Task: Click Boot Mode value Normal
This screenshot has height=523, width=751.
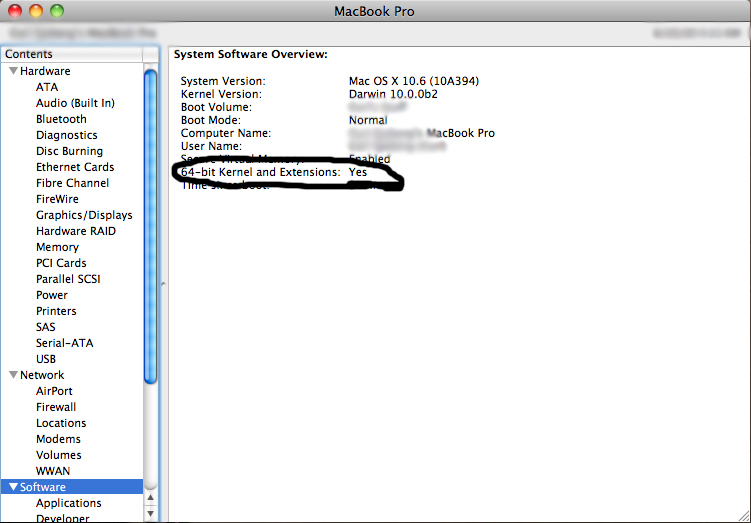Action: 368,120
